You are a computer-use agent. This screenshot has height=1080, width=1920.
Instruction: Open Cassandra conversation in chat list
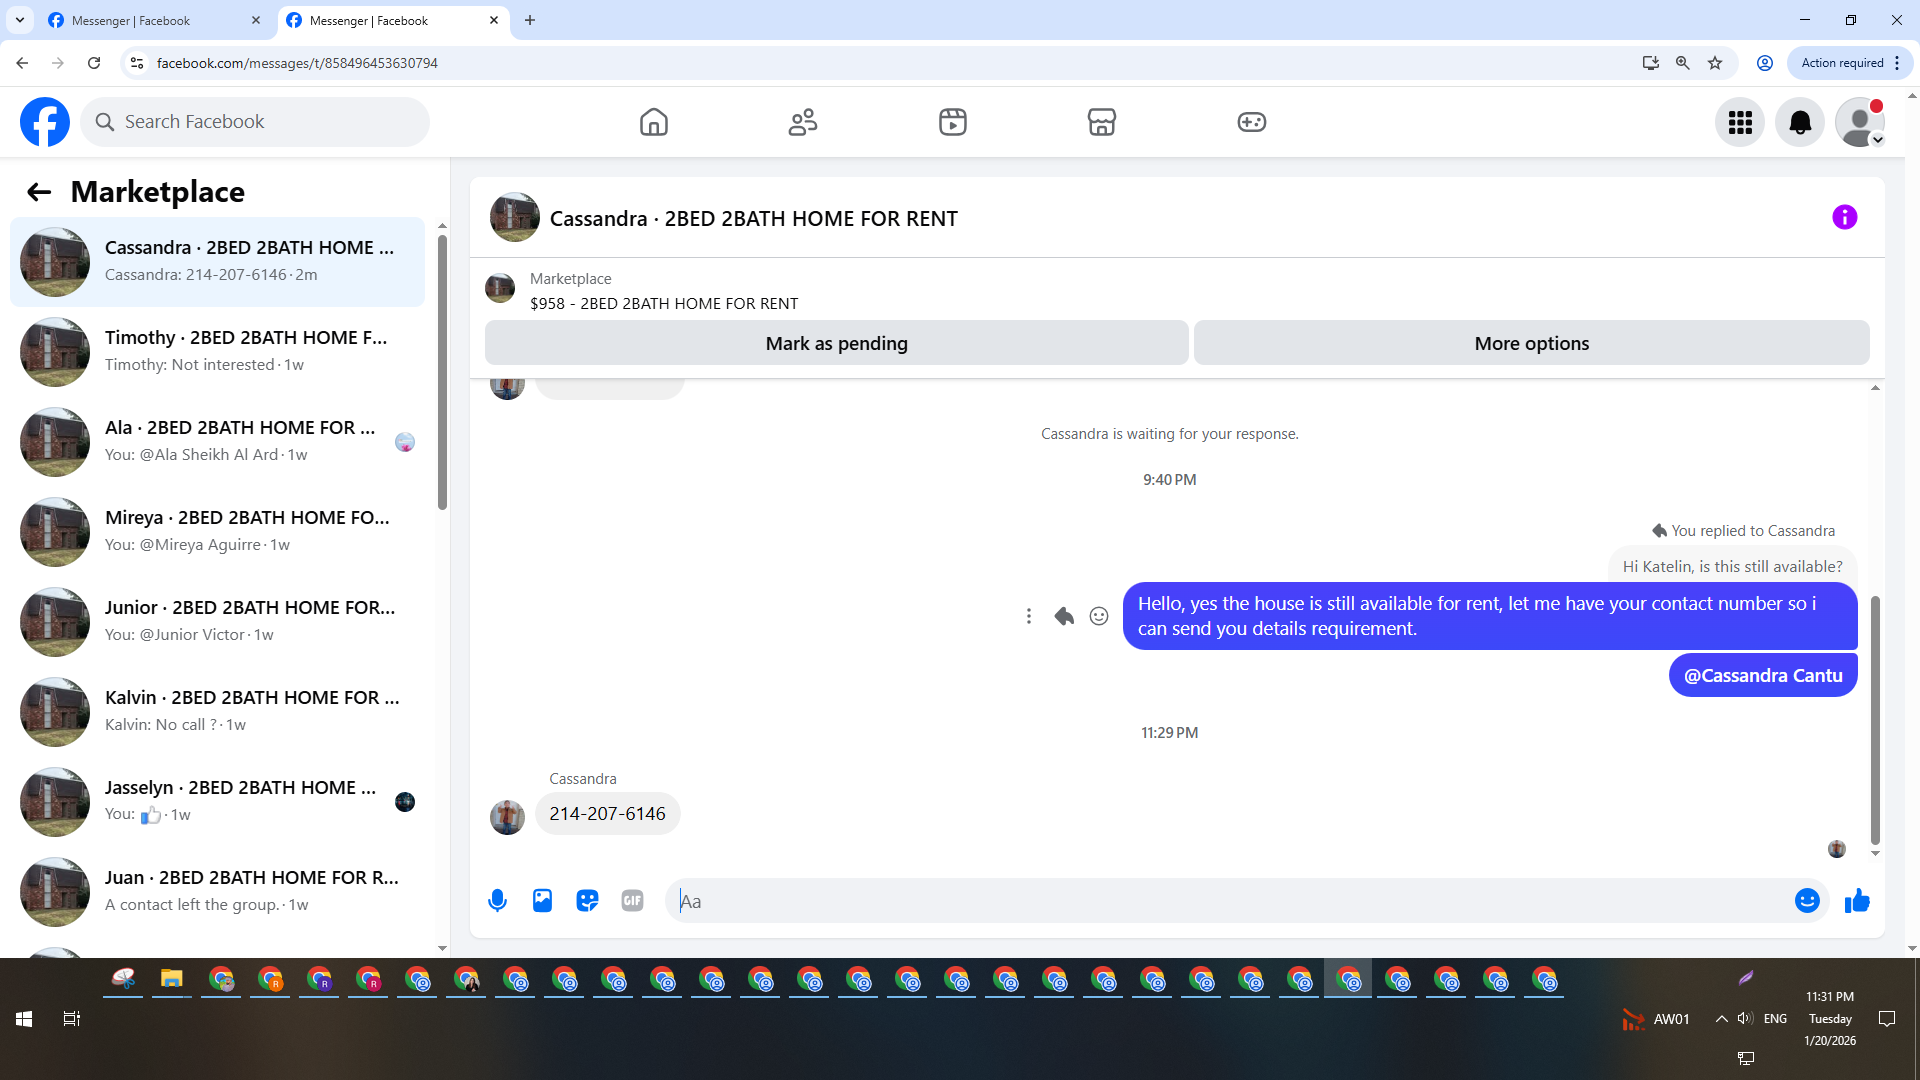coord(217,262)
